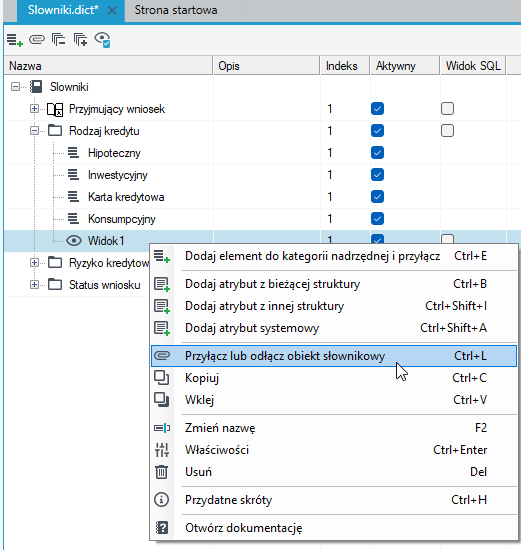Choose Przyłącz lub odłącz obiekt słownikowy
This screenshot has width=521, height=550.
coord(334,356)
